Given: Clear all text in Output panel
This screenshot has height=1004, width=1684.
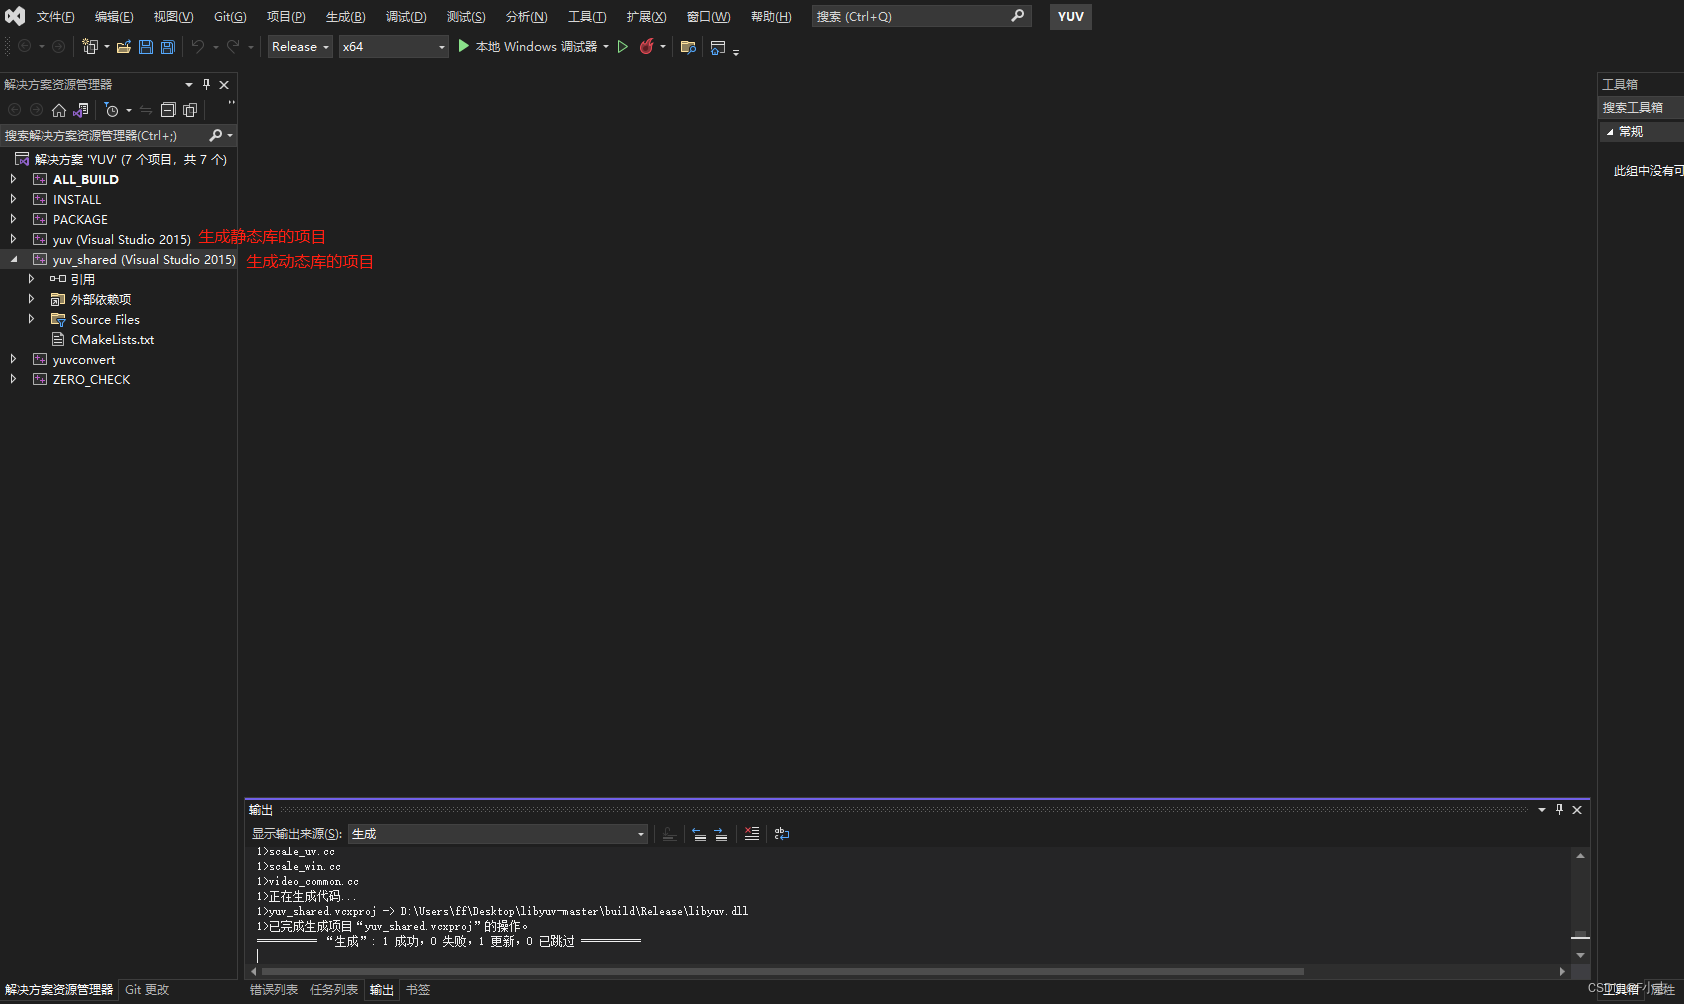Looking at the screenshot, I should click(752, 833).
